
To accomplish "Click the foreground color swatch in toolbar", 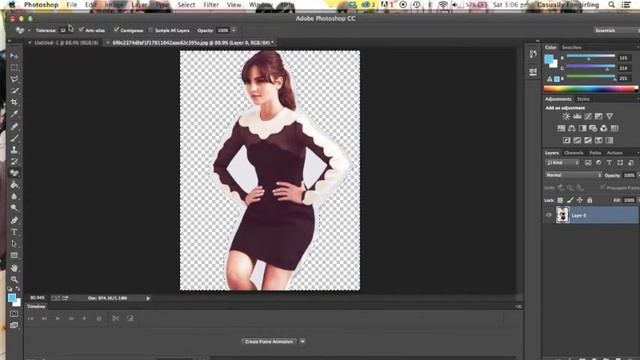I will pyautogui.click(x=12, y=298).
